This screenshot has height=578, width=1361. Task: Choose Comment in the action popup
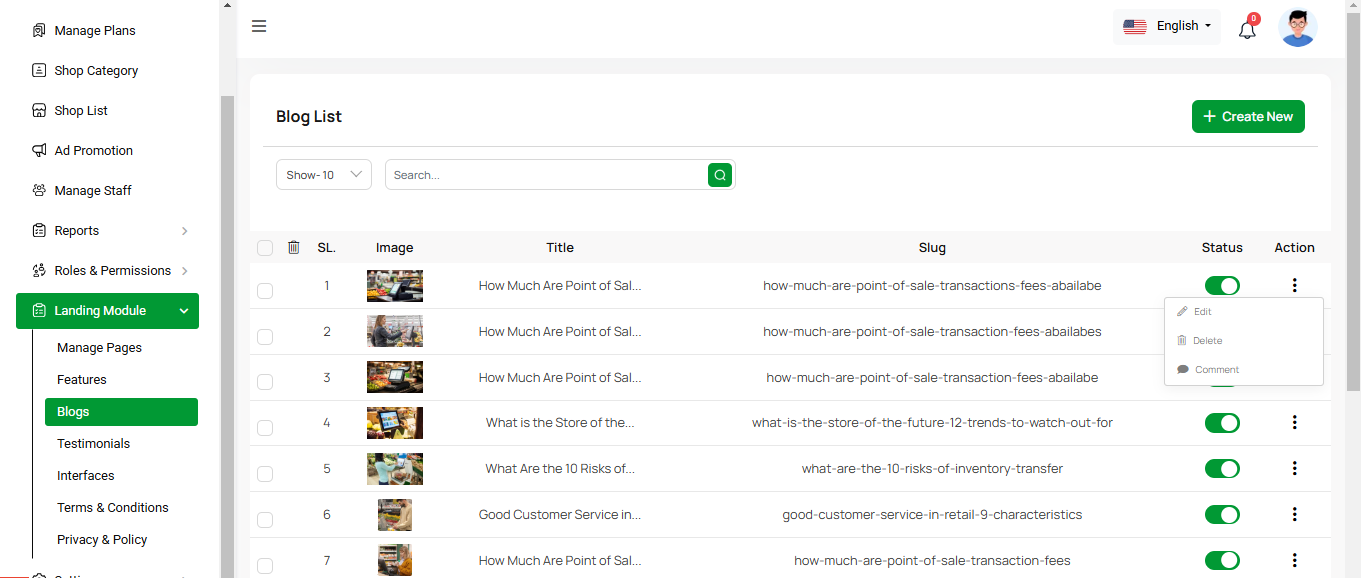(1216, 370)
